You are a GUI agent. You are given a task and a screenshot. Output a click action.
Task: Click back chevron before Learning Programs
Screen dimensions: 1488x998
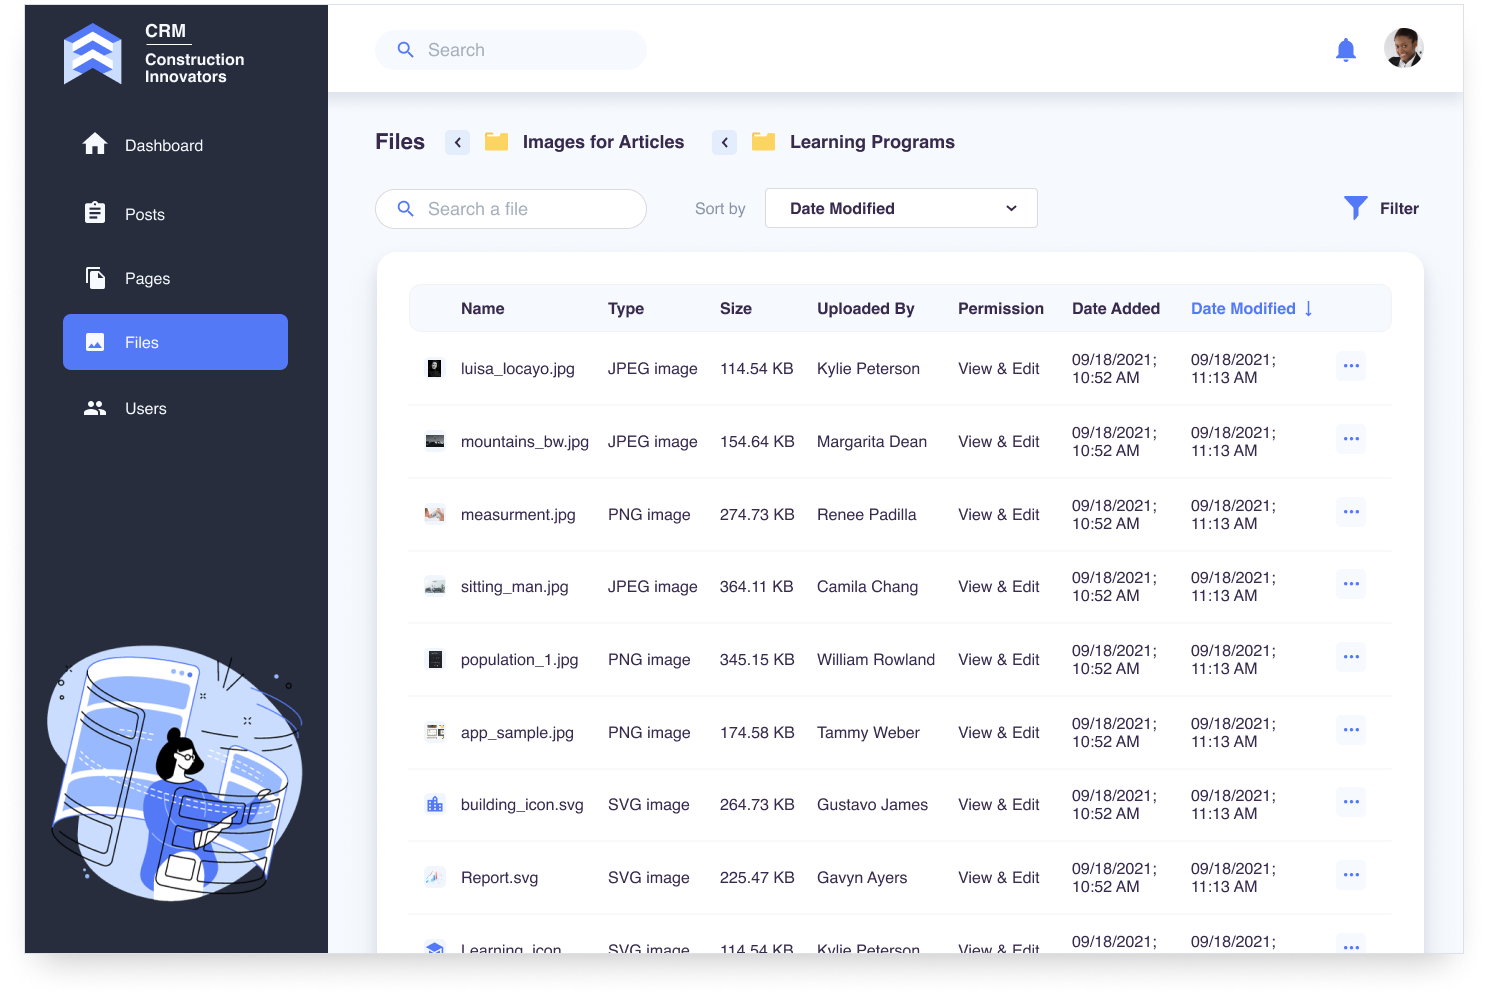[x=725, y=142]
